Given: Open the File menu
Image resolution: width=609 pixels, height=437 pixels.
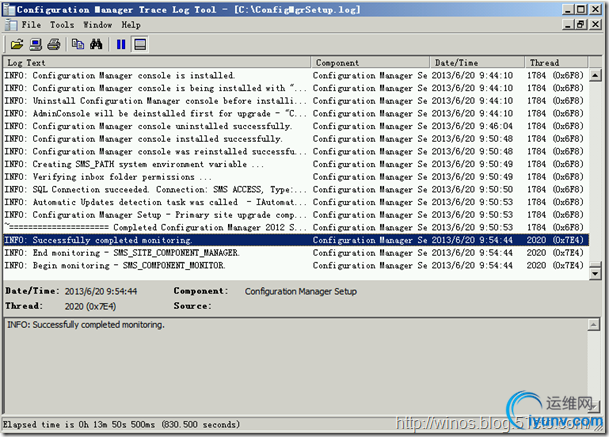Looking at the screenshot, I should (31, 25).
